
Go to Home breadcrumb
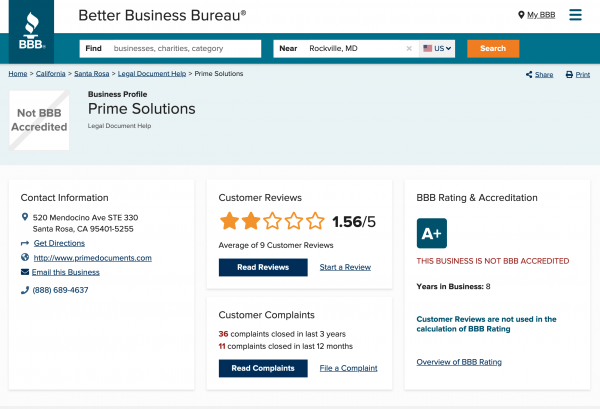tap(18, 73)
